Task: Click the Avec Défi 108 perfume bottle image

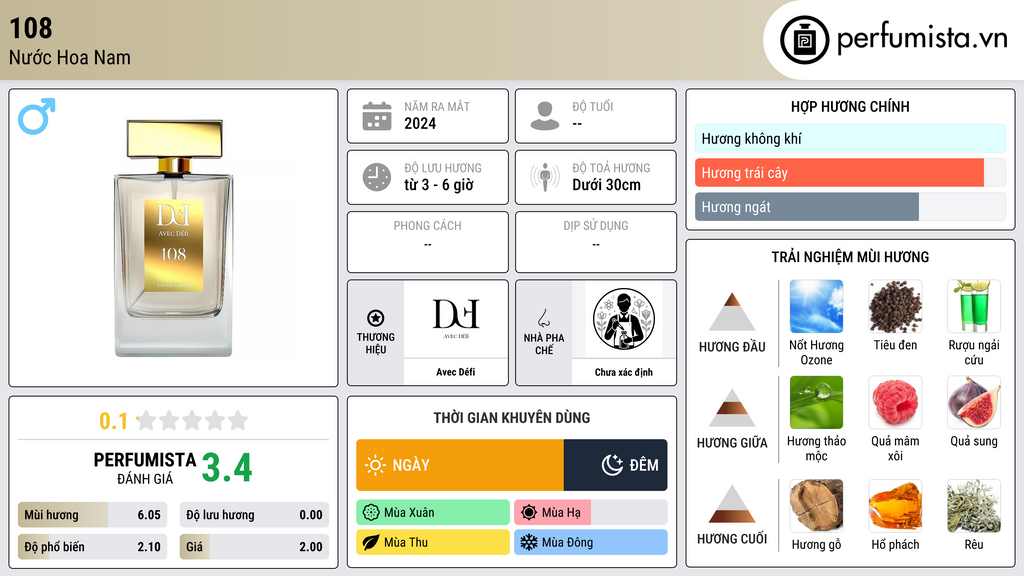Action: coord(174,238)
